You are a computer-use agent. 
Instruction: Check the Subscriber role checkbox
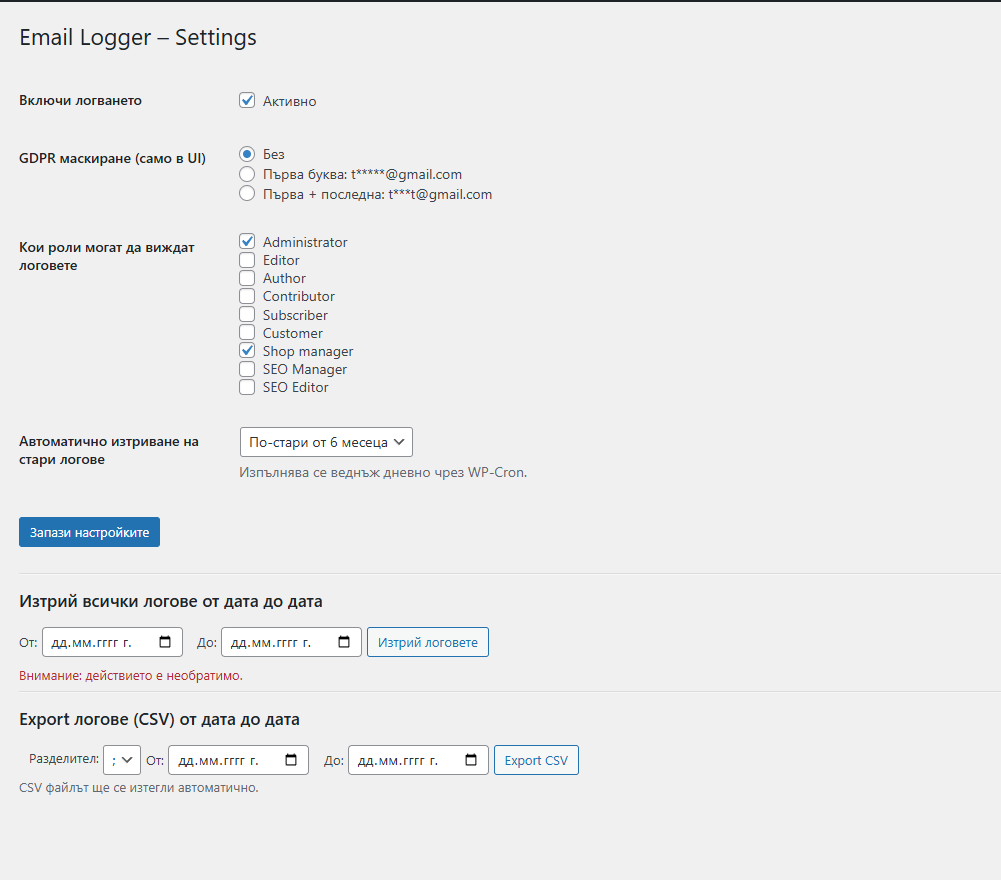pyautogui.click(x=246, y=314)
